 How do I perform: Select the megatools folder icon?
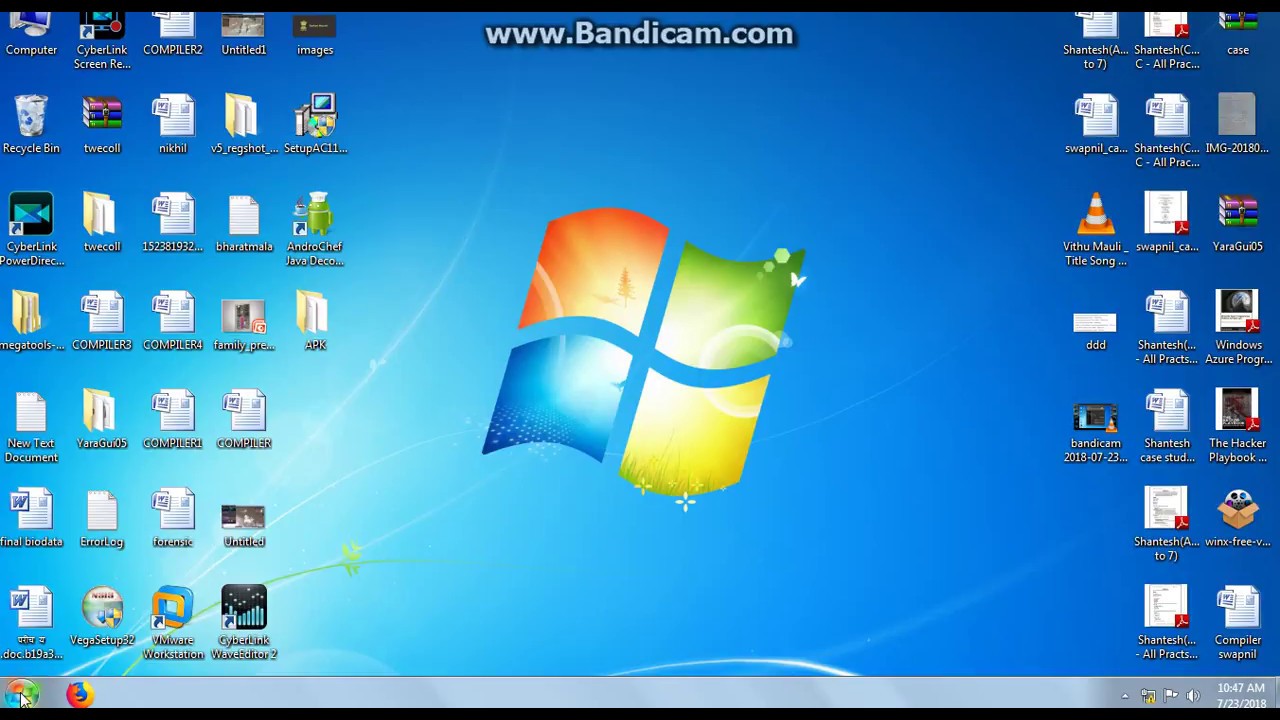coord(31,320)
